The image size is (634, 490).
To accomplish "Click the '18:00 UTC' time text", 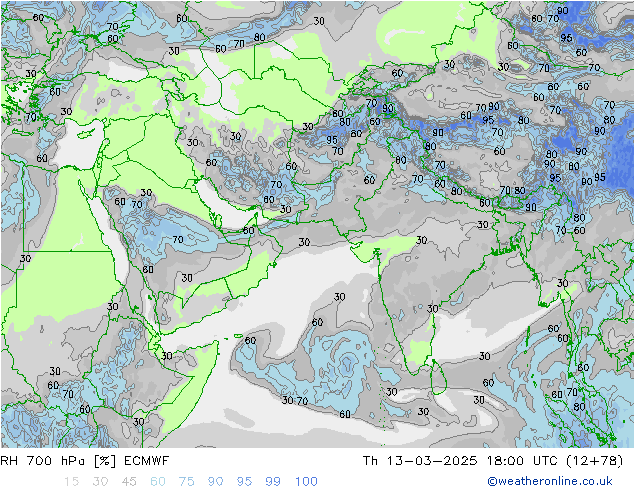I will (520, 461).
